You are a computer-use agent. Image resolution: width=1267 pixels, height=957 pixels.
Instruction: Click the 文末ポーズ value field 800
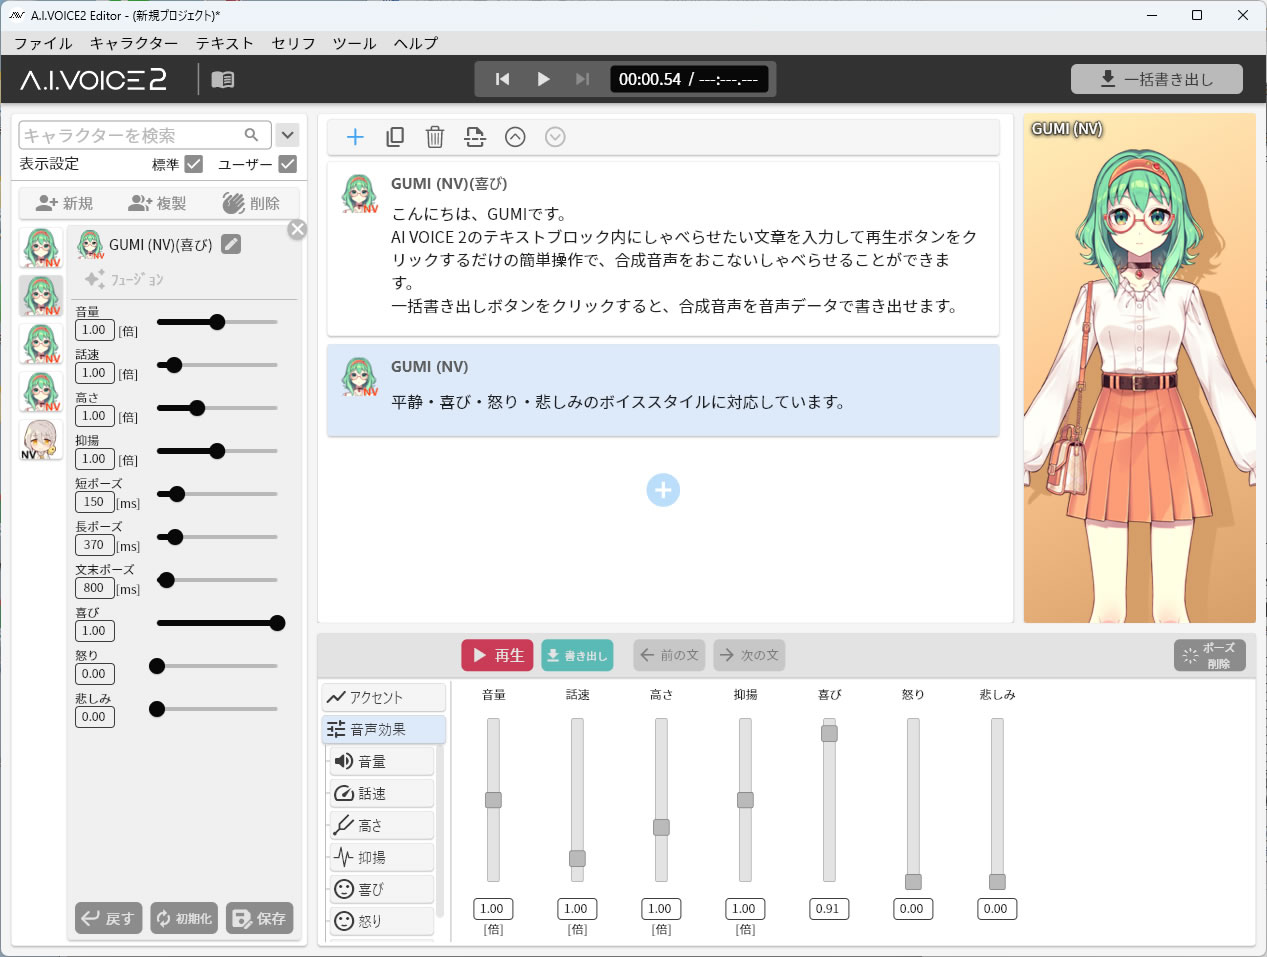94,588
